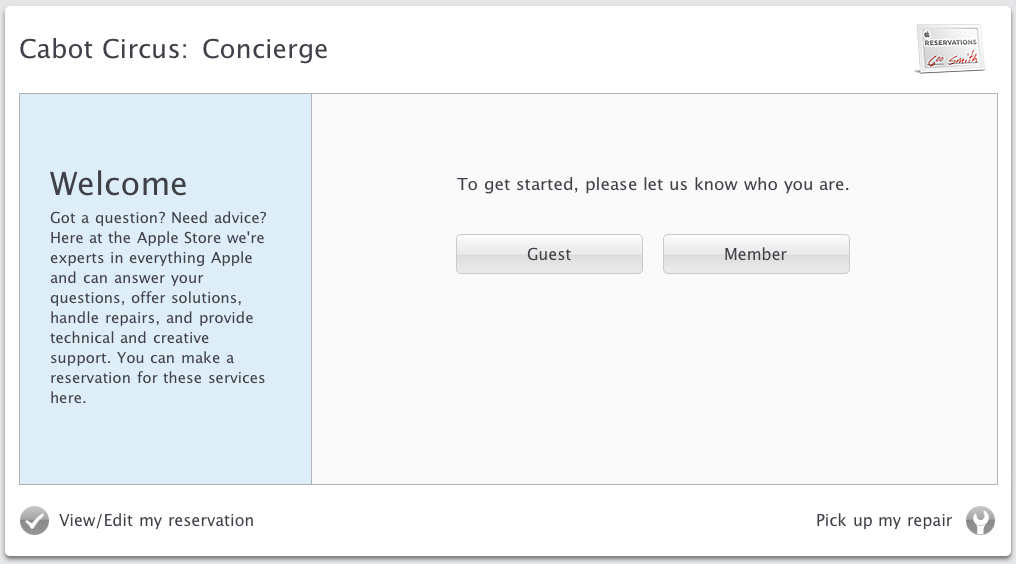Screen dimensions: 1016x564
Task: Click the word "Concierge" in the title
Action: click(x=265, y=49)
